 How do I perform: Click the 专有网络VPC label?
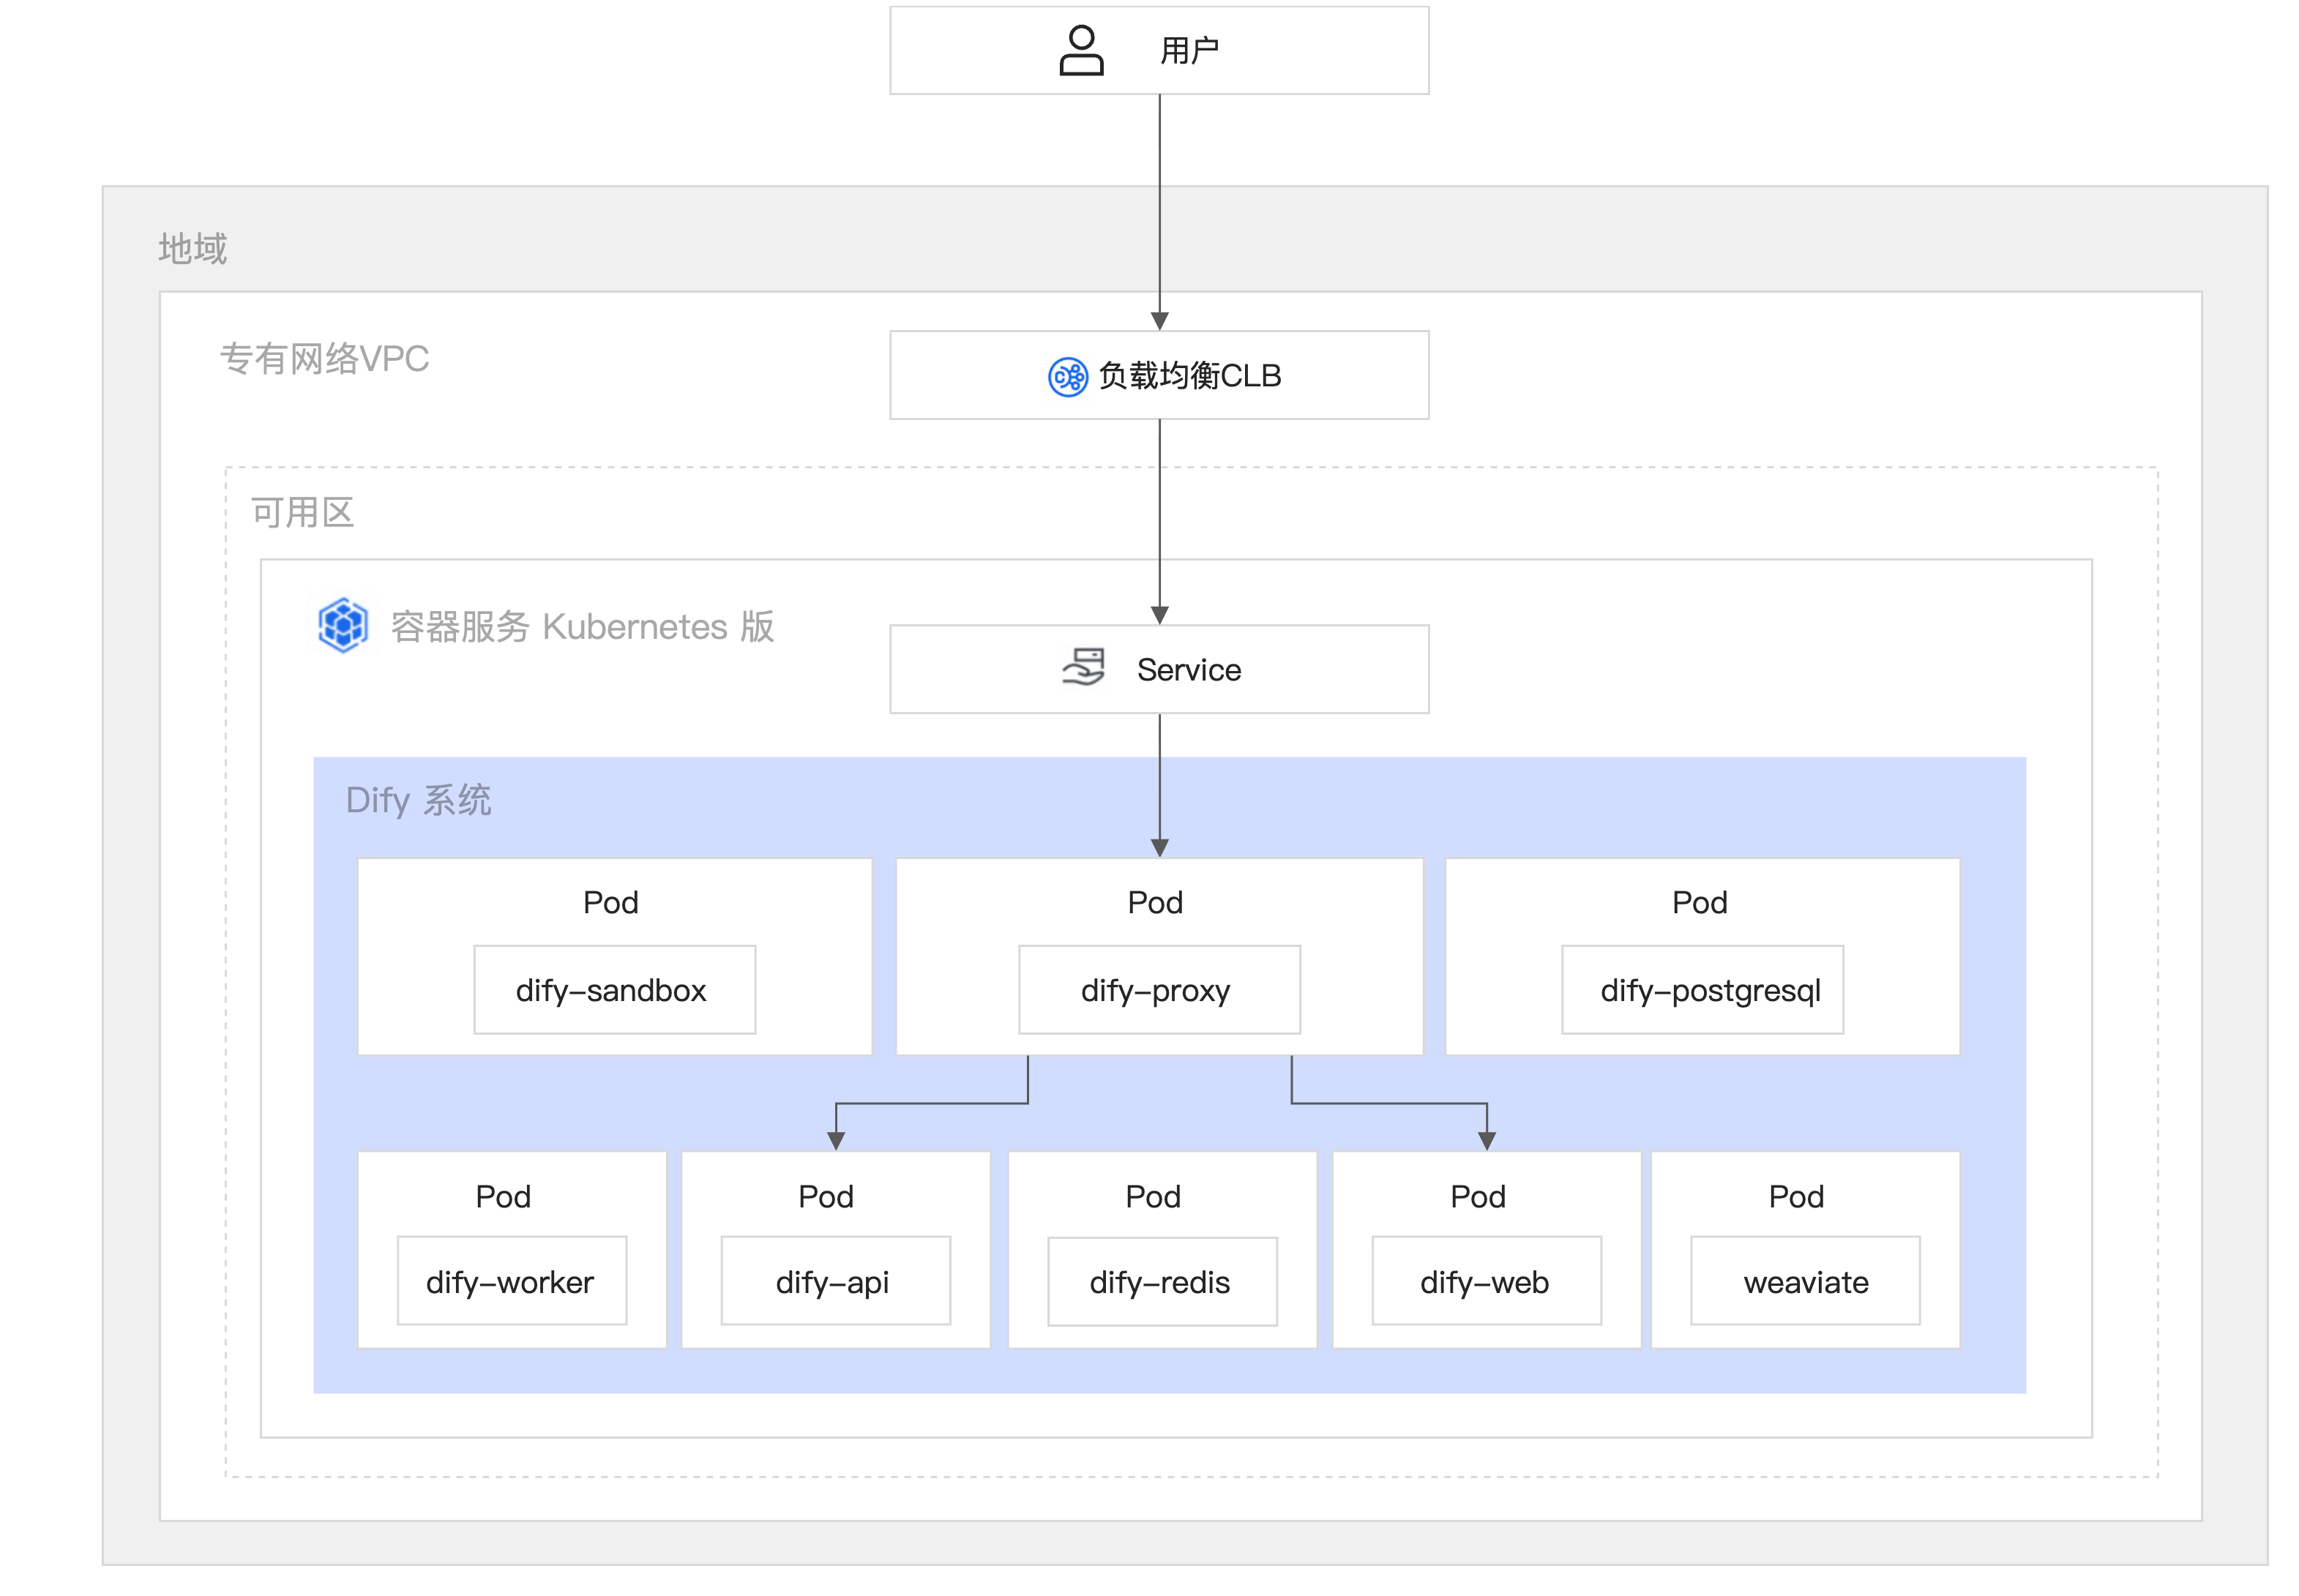(x=324, y=358)
